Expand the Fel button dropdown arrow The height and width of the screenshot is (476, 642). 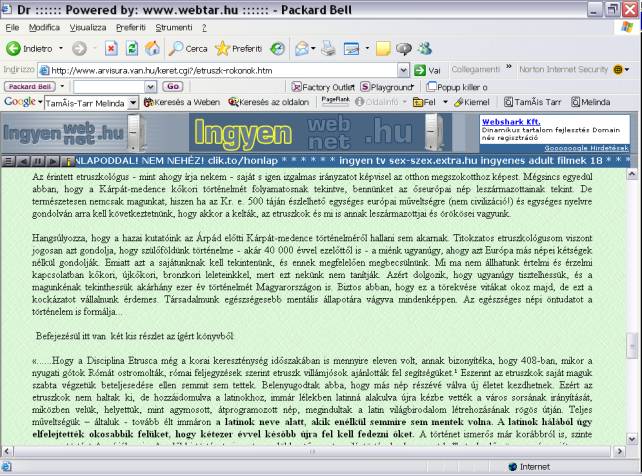coord(445,102)
